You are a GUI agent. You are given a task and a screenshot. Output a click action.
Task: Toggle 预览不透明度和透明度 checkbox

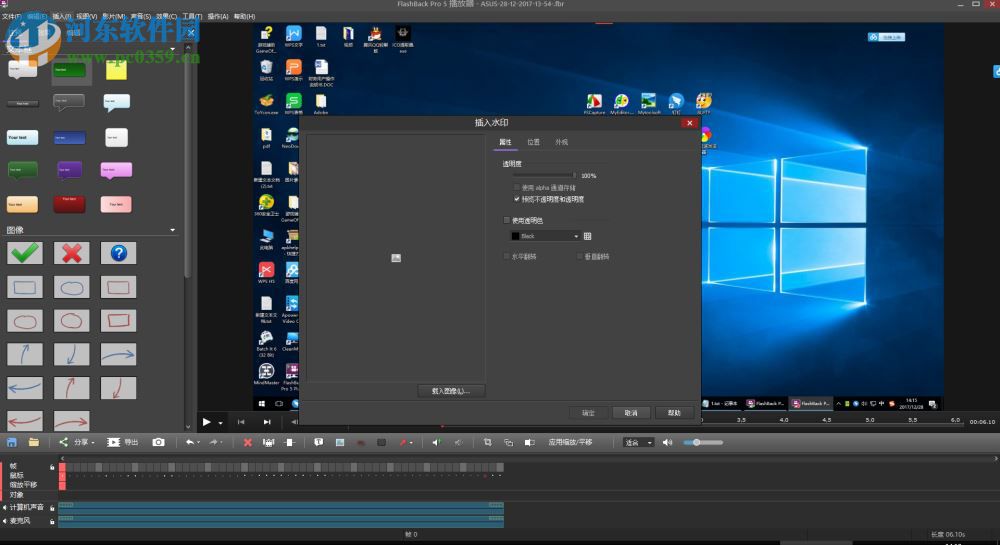(517, 199)
